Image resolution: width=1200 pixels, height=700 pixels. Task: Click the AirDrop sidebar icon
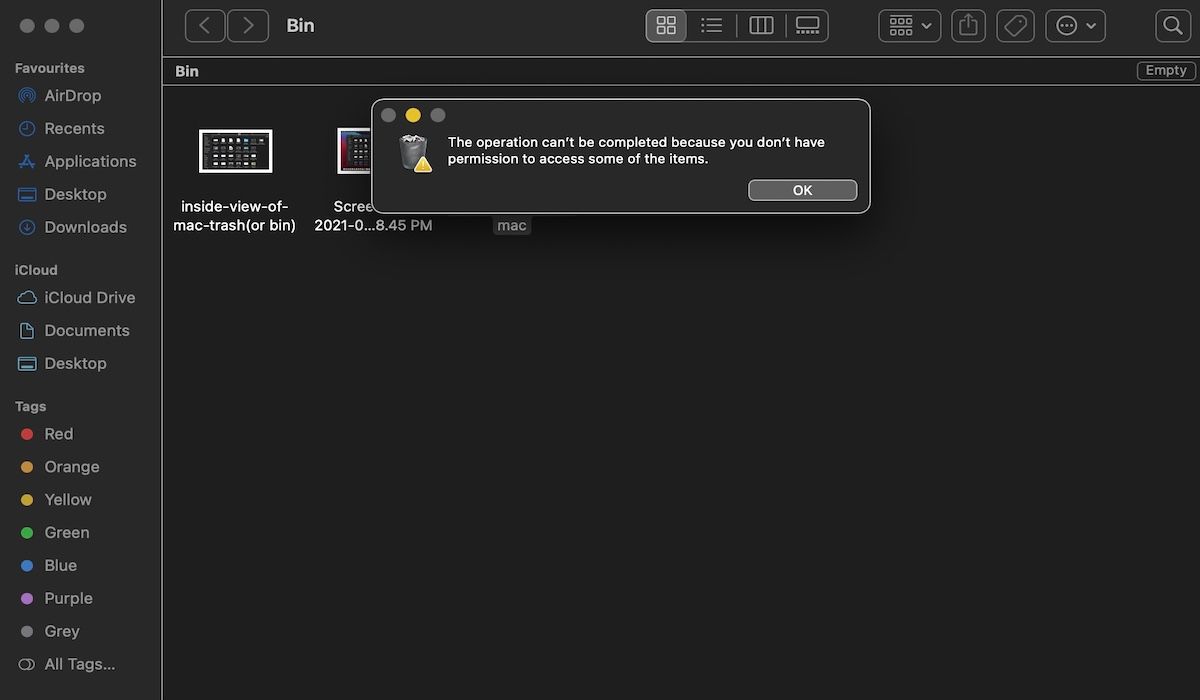pos(27,96)
